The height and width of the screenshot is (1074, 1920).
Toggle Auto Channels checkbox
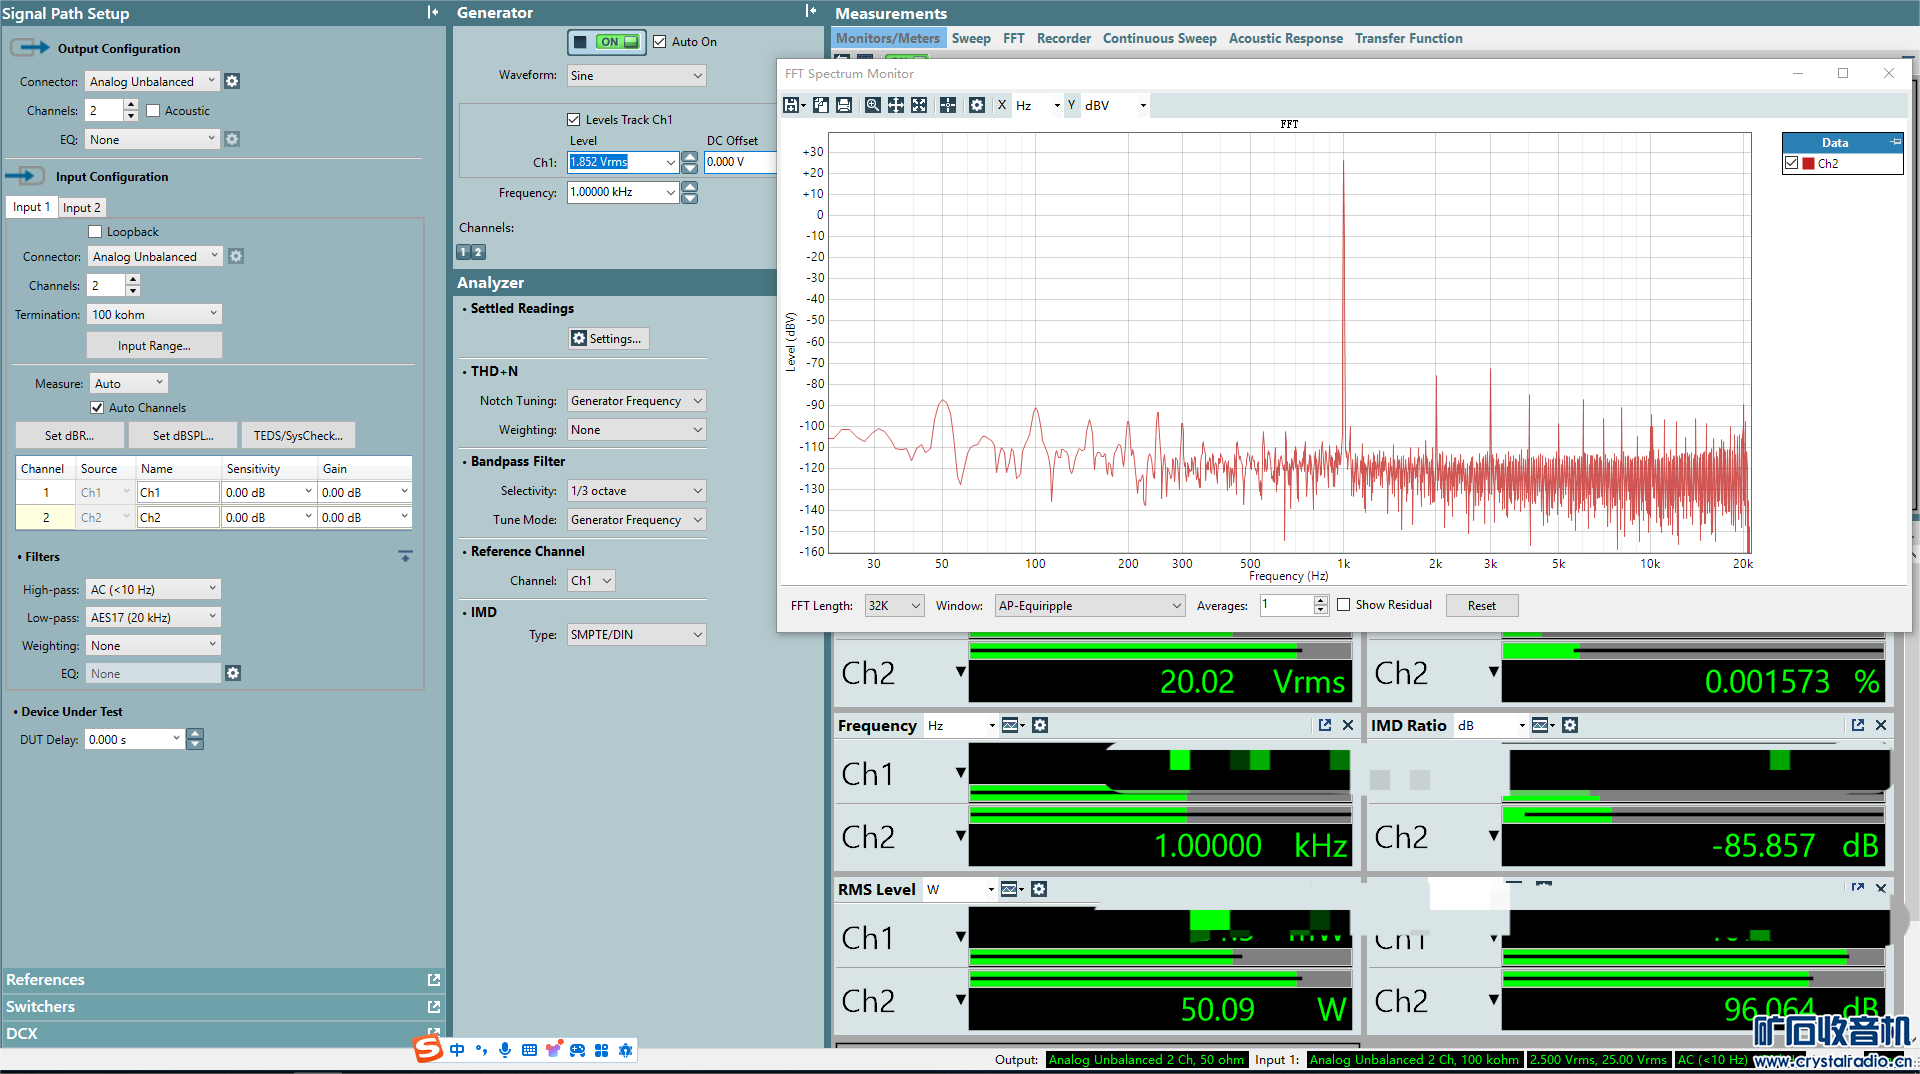point(97,408)
